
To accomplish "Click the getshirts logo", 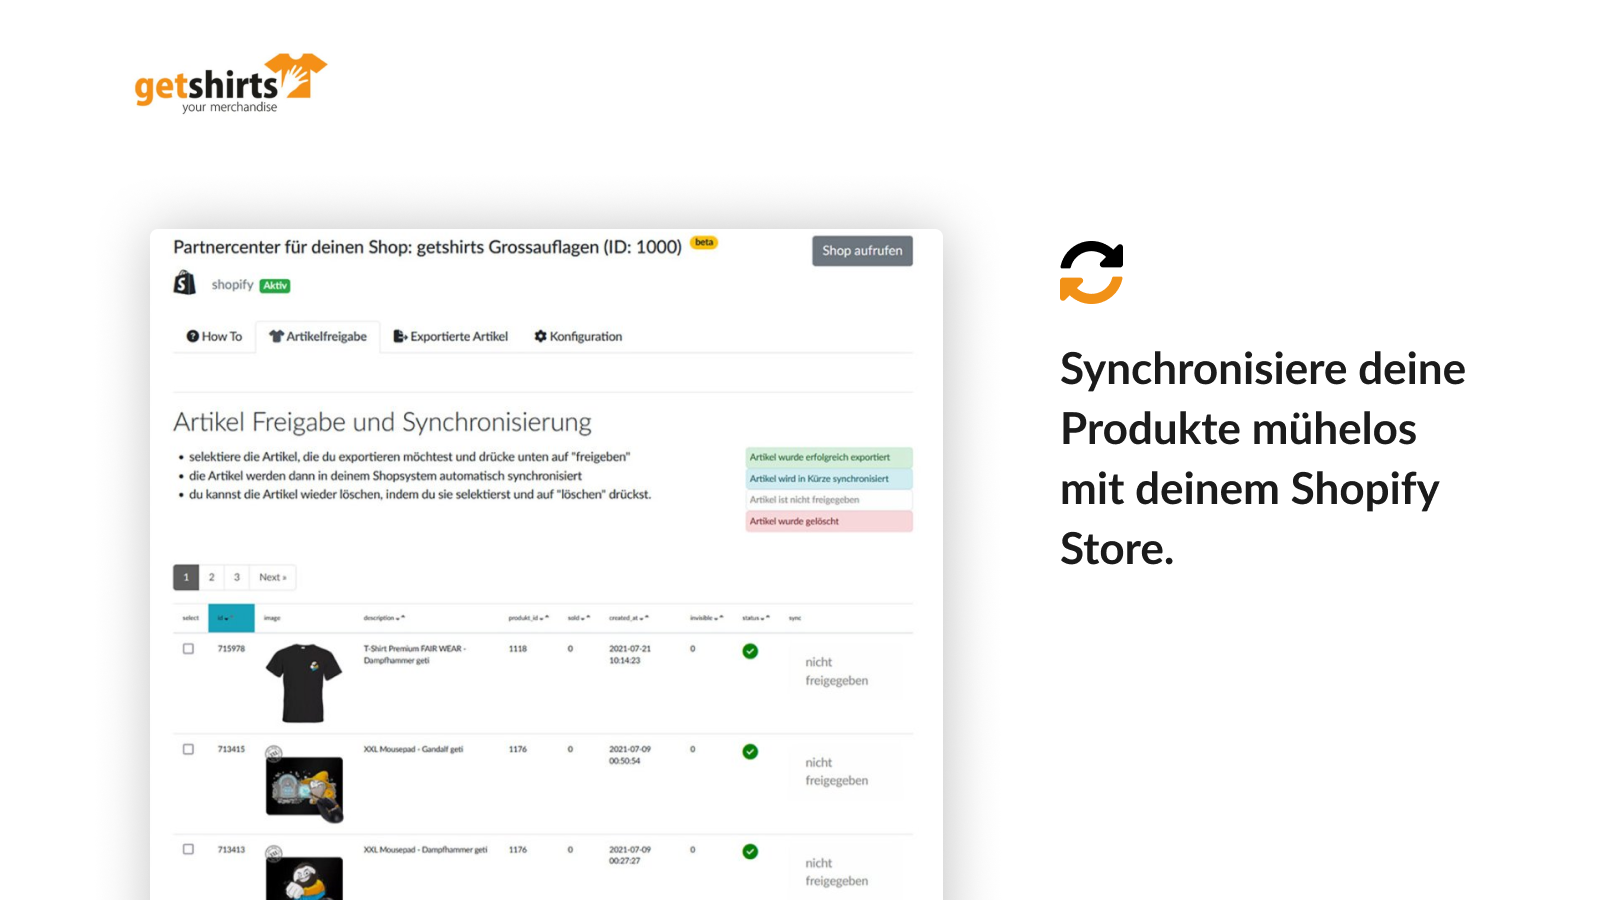I will point(231,83).
